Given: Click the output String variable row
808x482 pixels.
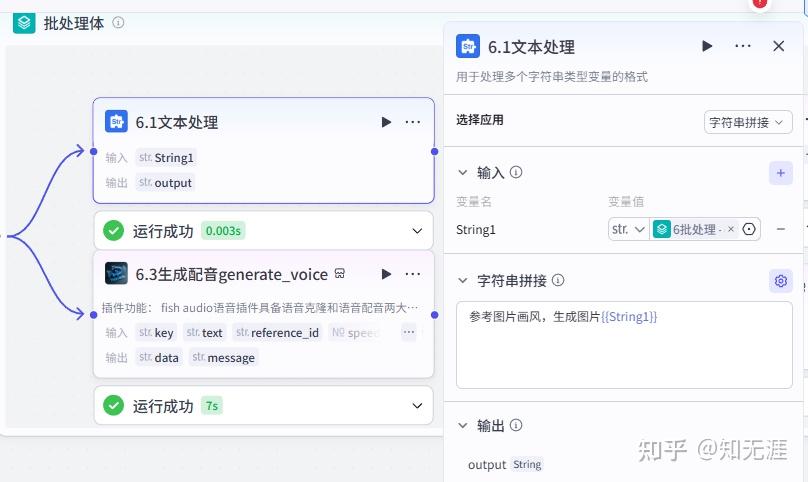Looking at the screenshot, I should (504, 464).
